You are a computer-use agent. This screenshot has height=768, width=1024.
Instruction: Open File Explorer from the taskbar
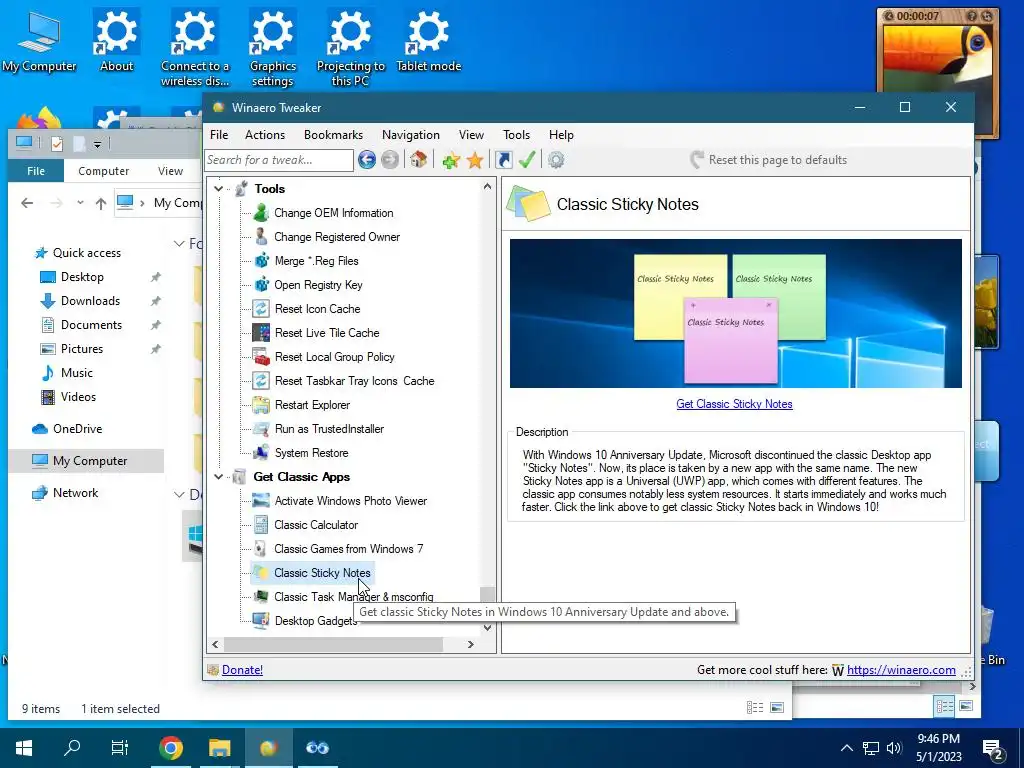point(220,748)
